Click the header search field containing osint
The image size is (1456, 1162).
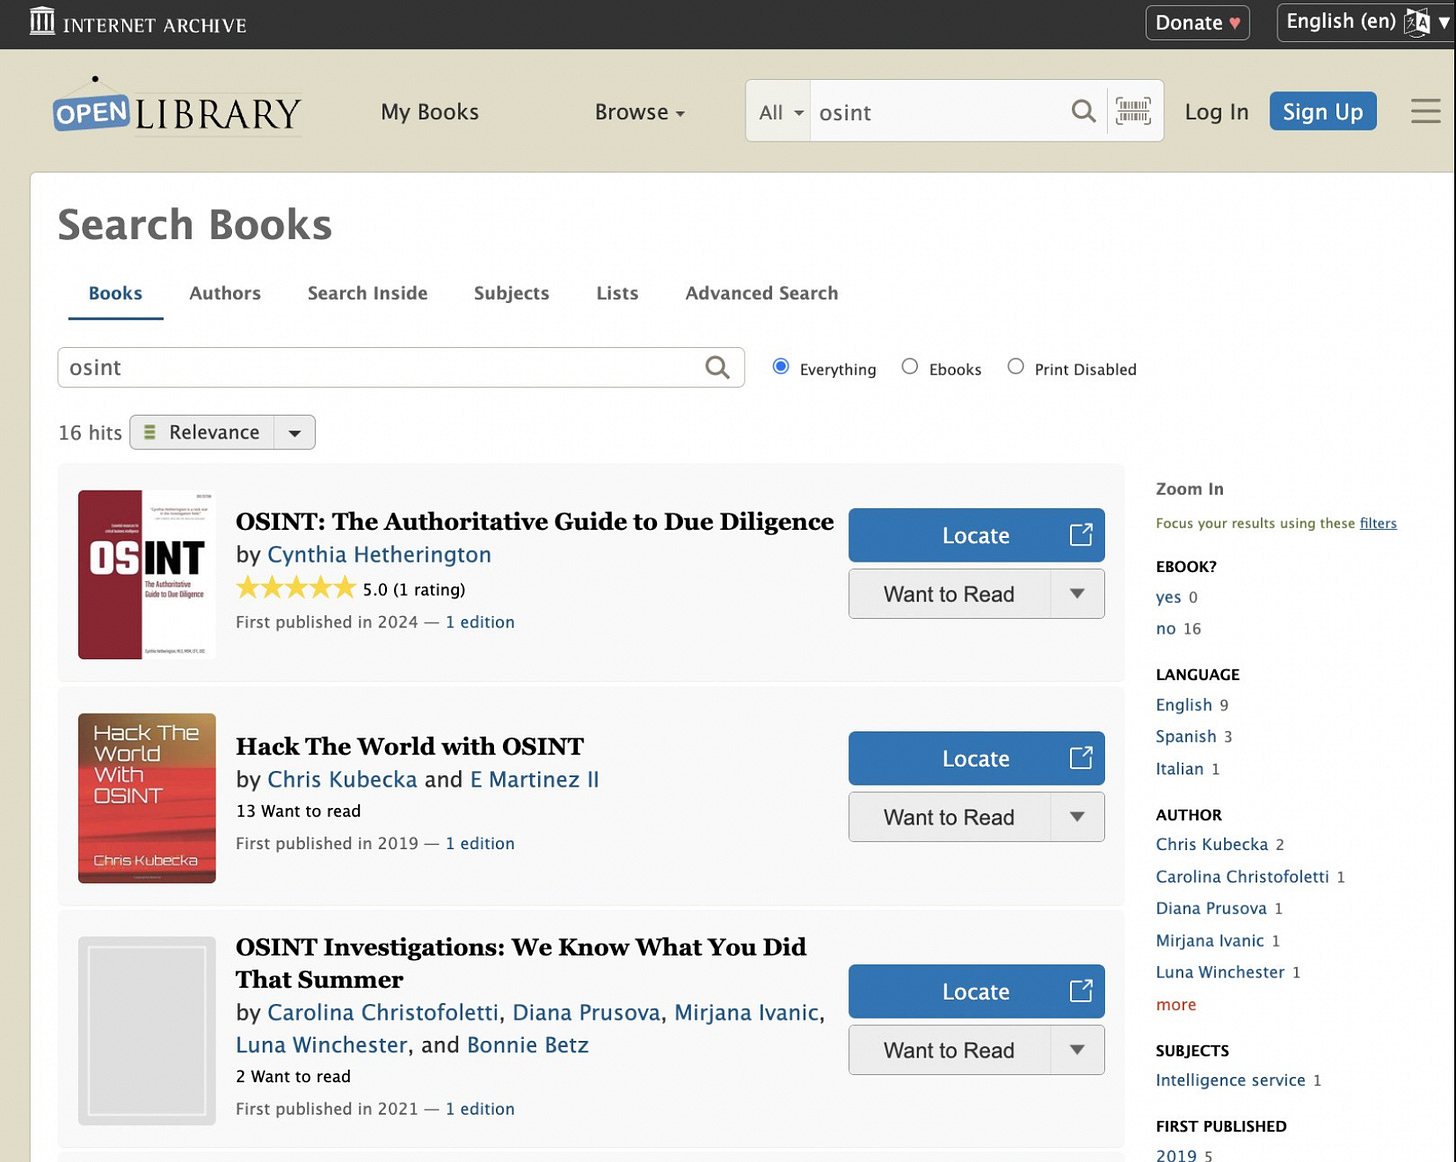point(938,112)
